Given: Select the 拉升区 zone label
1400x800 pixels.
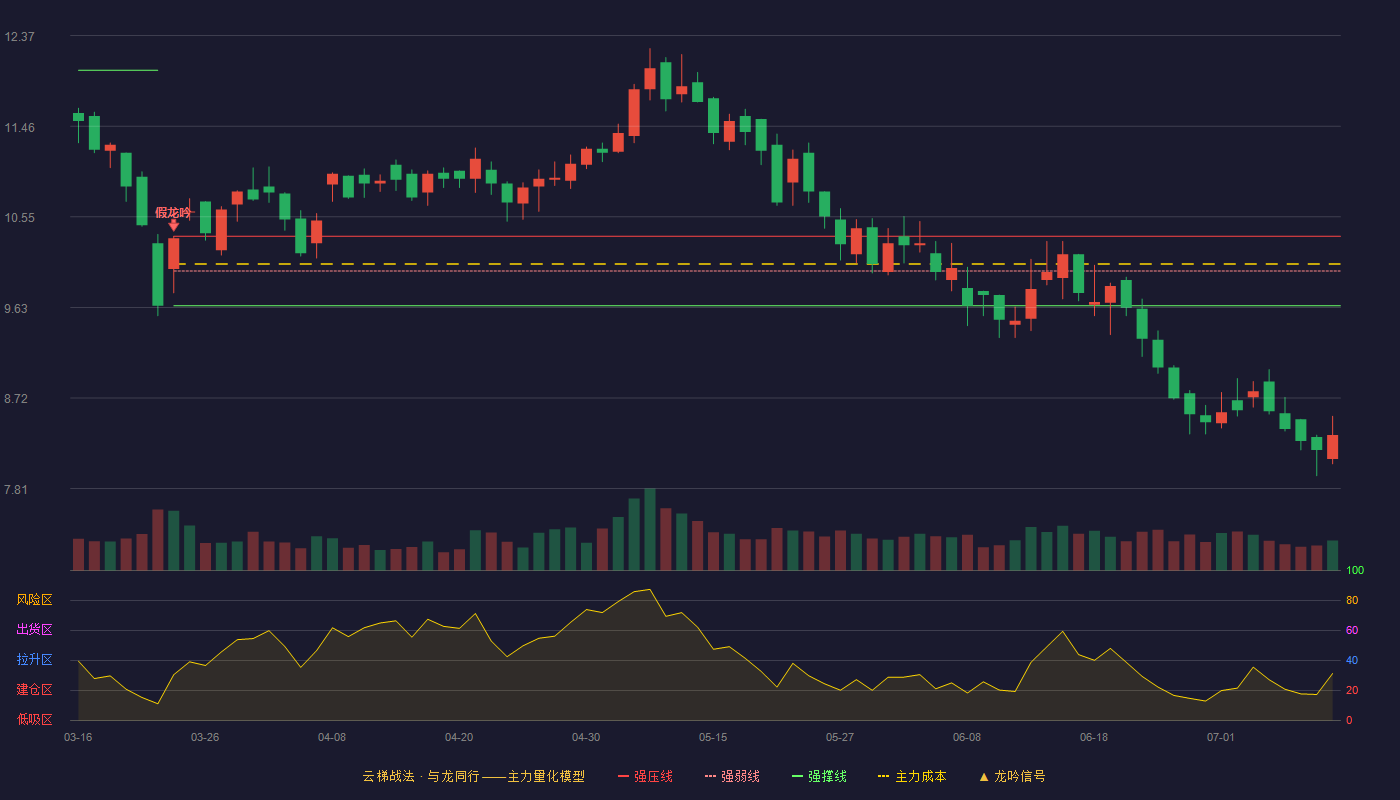Looking at the screenshot, I should [x=34, y=660].
